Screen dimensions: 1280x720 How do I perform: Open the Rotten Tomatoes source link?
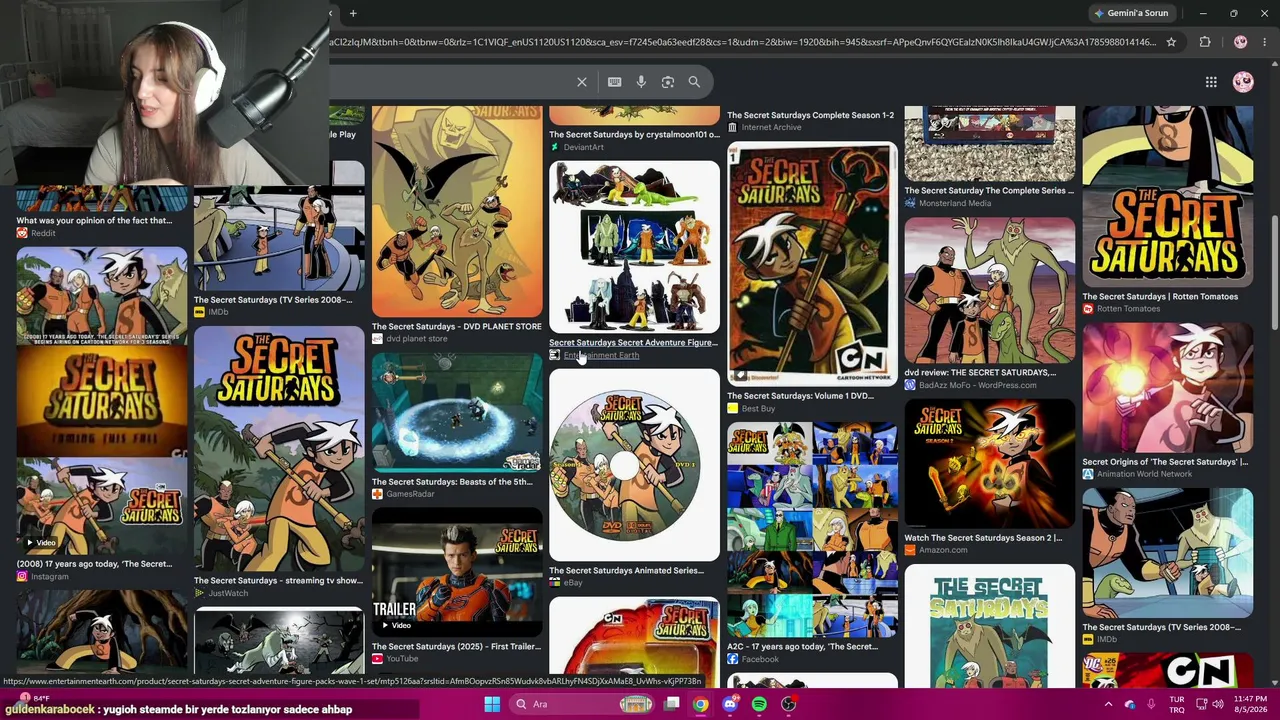(x=1128, y=309)
